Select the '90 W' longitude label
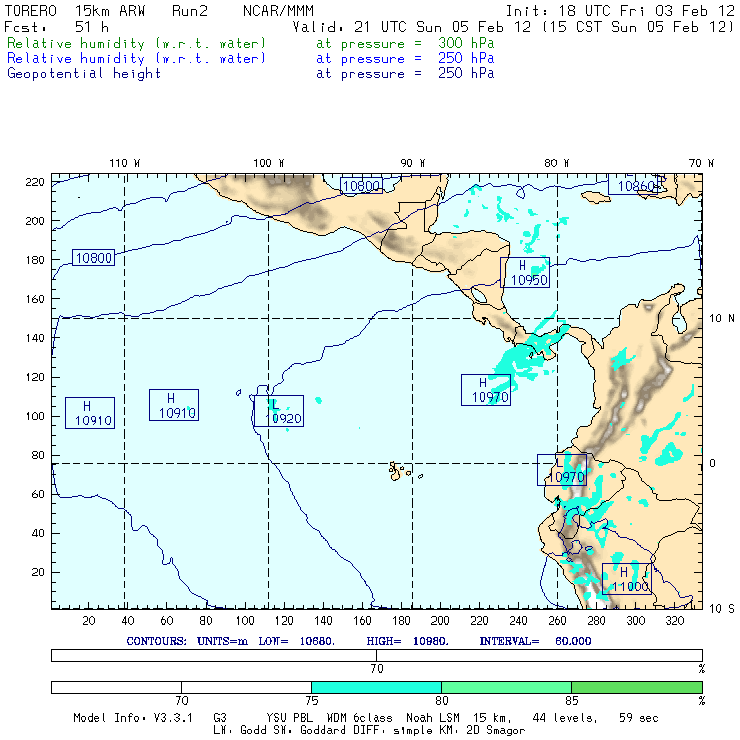740x740 pixels. pos(412,163)
